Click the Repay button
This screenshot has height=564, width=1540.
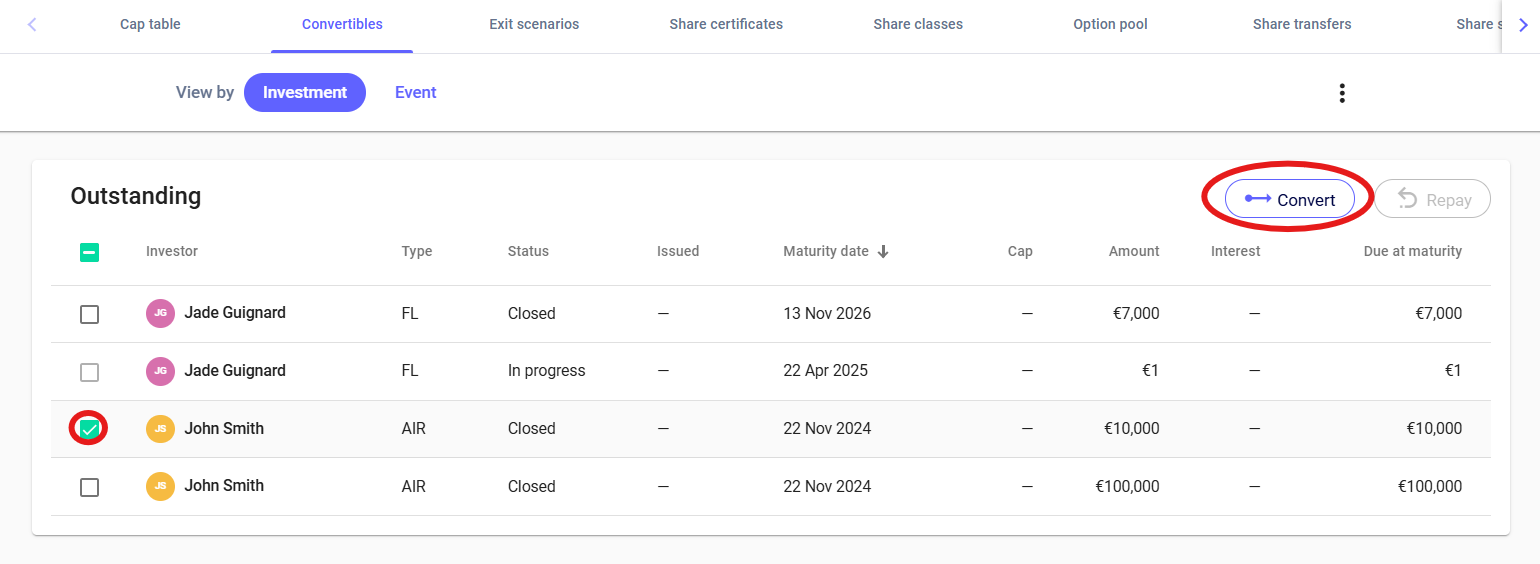click(x=1432, y=199)
